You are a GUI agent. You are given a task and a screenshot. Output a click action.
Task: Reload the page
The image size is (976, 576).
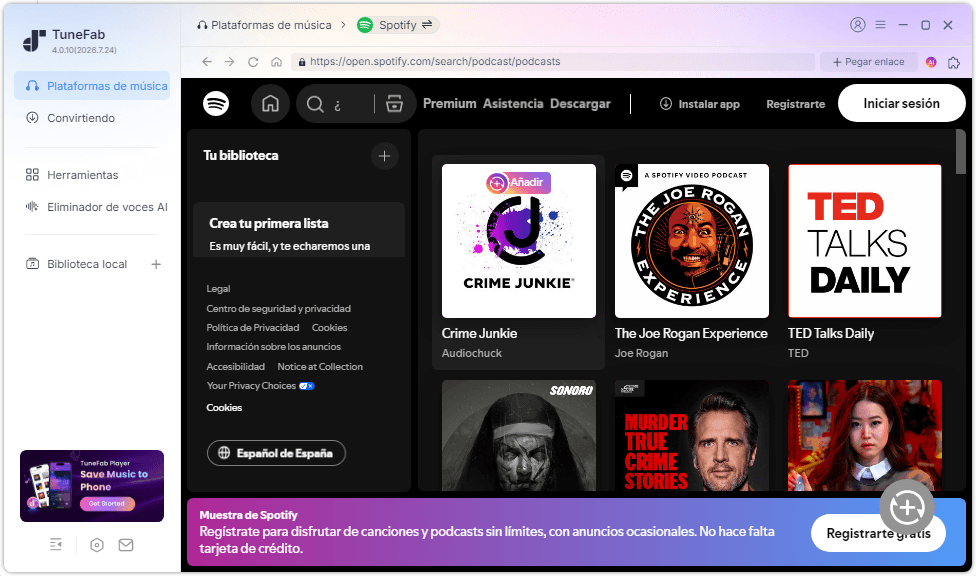pos(253,62)
